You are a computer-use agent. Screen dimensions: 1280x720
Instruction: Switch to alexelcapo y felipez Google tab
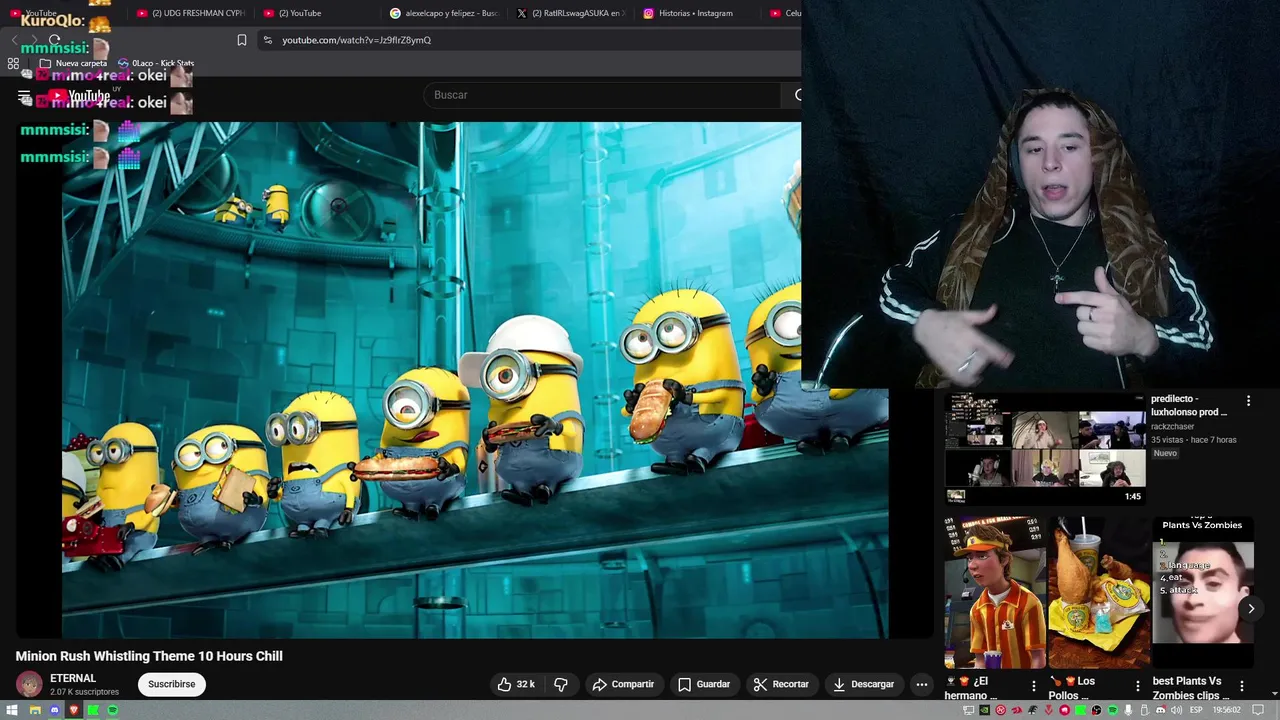tap(444, 13)
